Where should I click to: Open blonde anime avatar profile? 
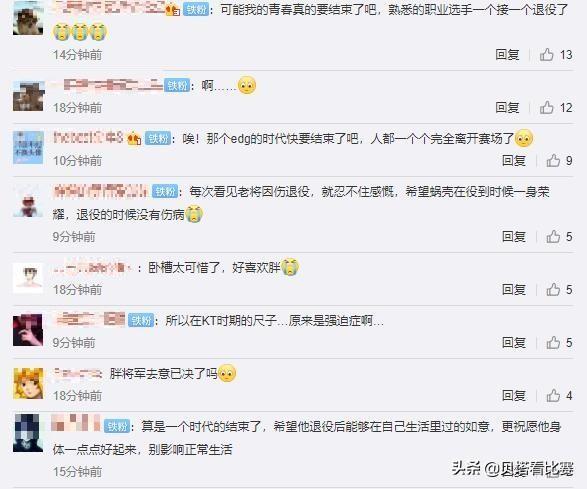coord(28,383)
